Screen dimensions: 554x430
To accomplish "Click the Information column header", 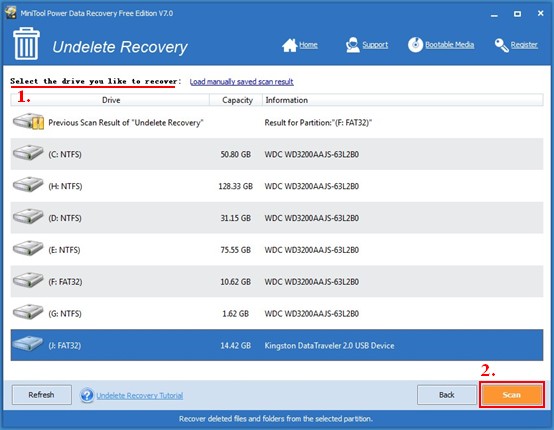I will pos(403,100).
